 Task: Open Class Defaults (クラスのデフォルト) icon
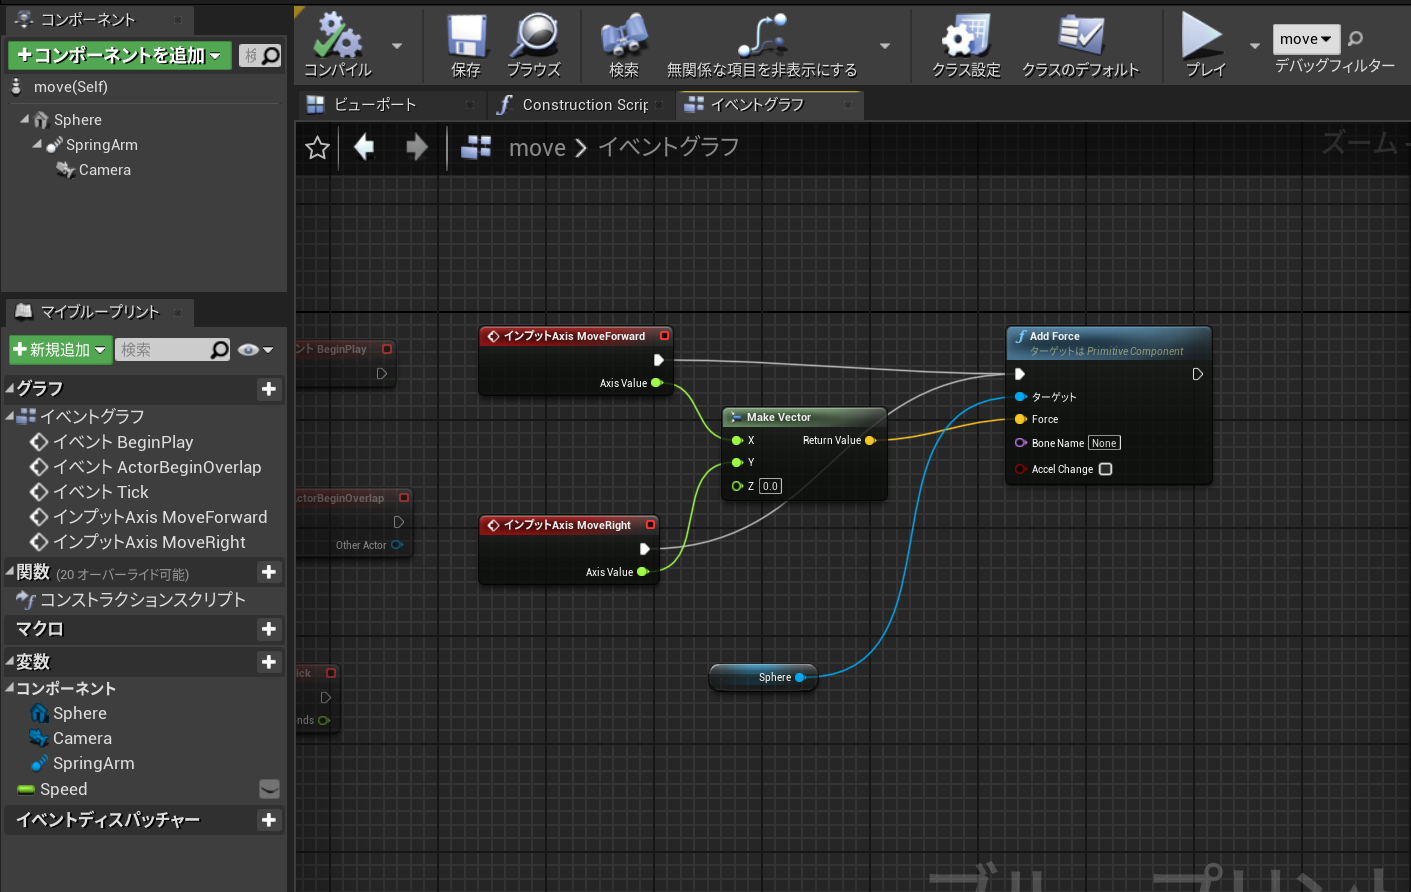(1080, 37)
